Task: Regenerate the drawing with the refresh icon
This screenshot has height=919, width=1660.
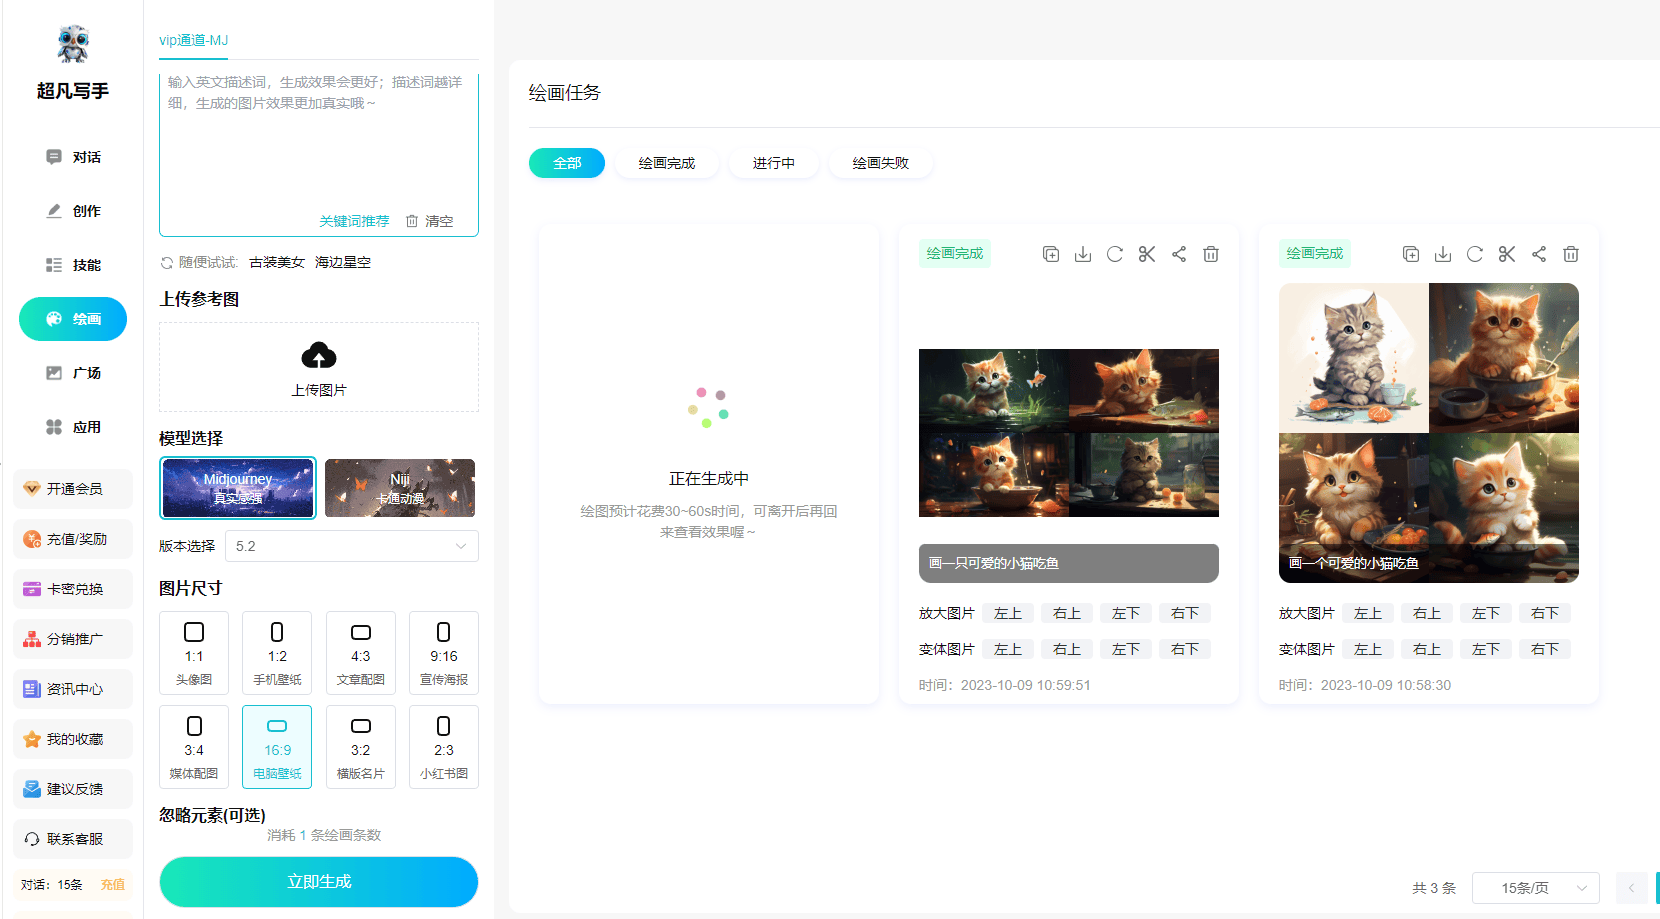Action: (1115, 254)
